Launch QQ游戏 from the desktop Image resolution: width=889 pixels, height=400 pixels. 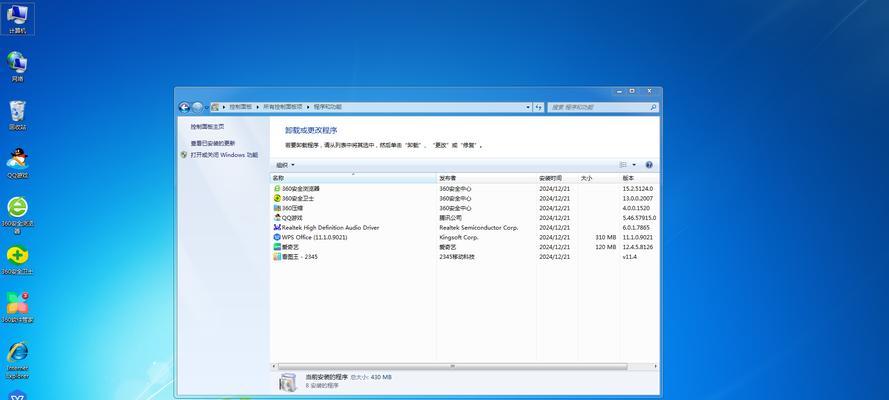coord(17,163)
